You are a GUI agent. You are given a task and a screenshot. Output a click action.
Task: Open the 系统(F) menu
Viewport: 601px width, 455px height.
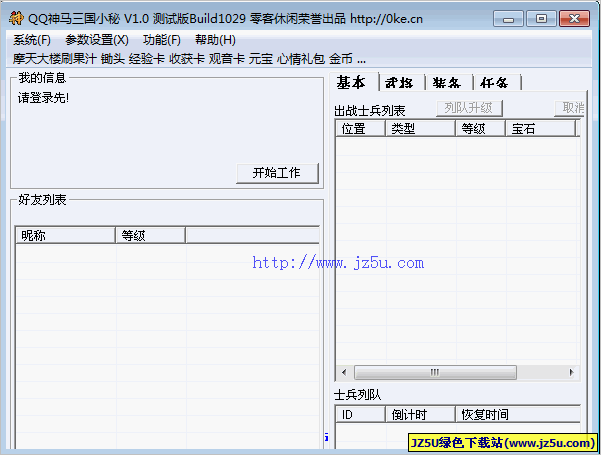pos(32,40)
